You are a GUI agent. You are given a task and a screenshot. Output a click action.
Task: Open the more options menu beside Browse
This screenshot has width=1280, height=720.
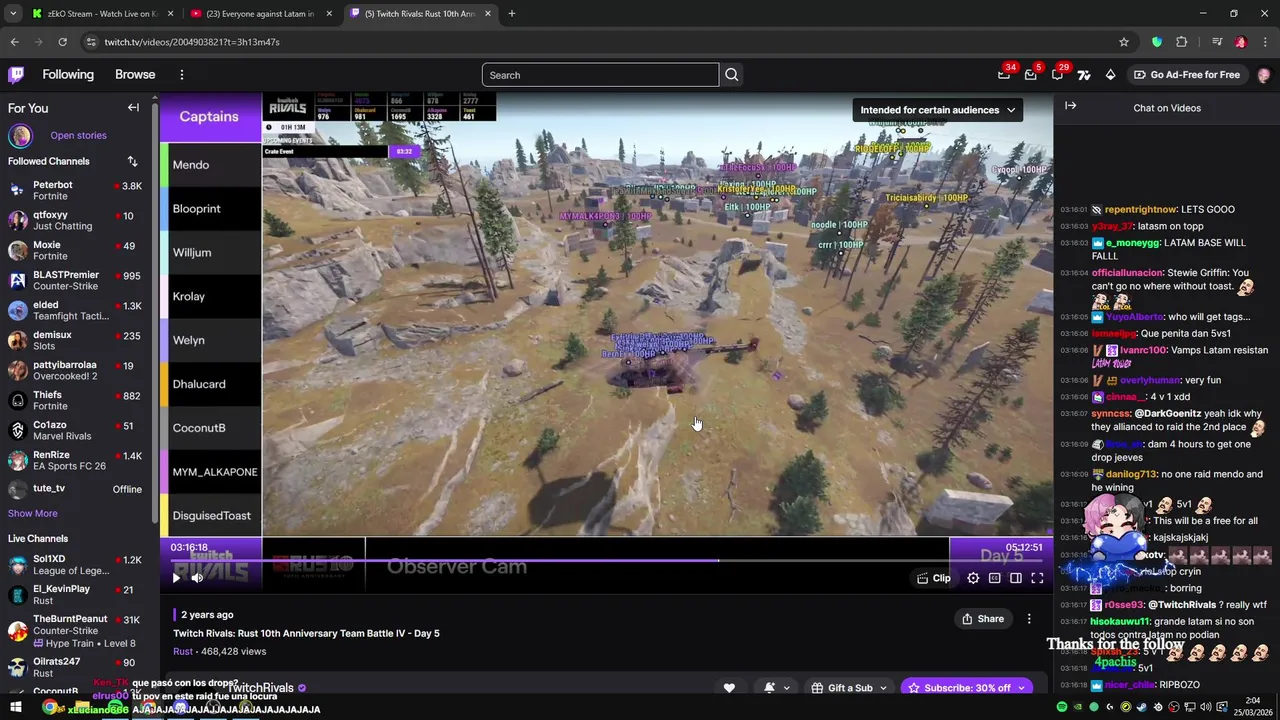click(x=181, y=75)
